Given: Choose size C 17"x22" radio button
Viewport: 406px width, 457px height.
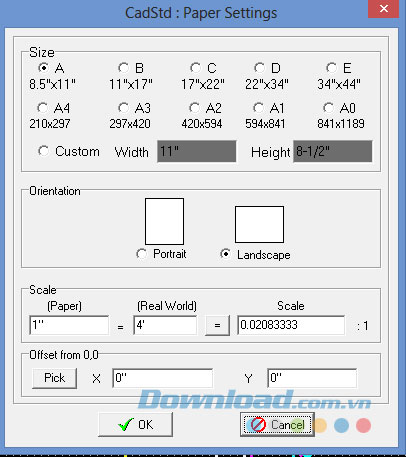Looking at the screenshot, I should (x=195, y=68).
